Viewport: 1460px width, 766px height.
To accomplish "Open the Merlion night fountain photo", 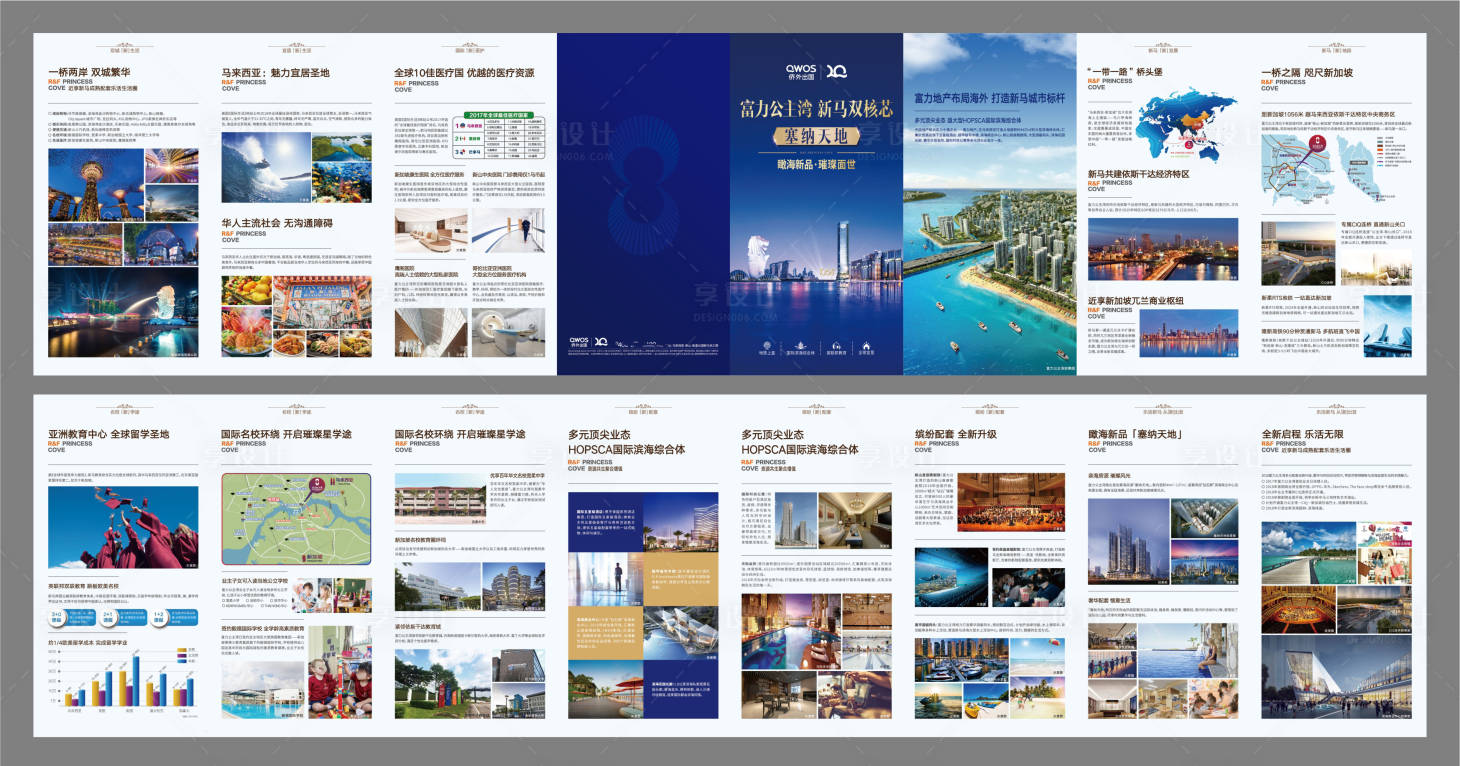I will 124,312.
